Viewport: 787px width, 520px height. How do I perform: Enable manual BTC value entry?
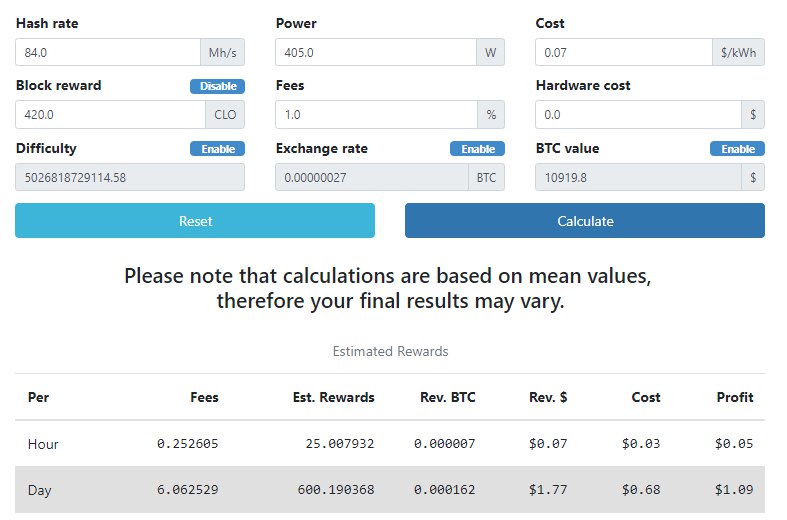[x=737, y=149]
